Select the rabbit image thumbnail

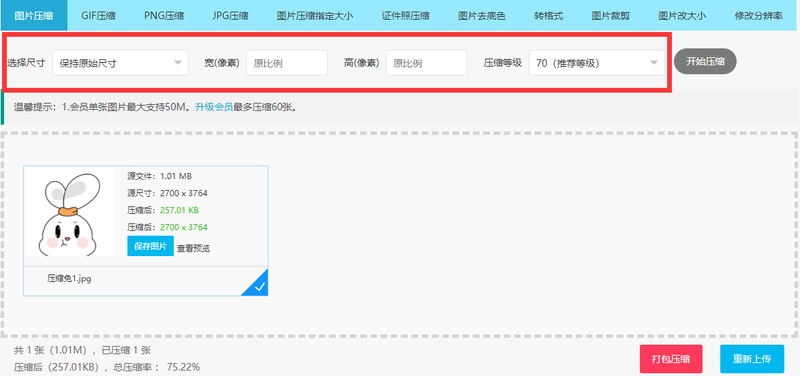point(68,212)
